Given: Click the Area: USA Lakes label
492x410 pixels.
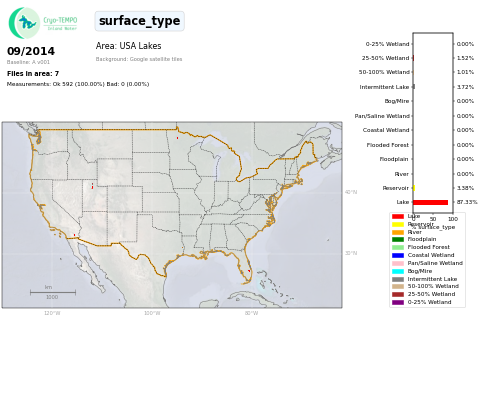Looking at the screenshot, I should click(x=128, y=46).
